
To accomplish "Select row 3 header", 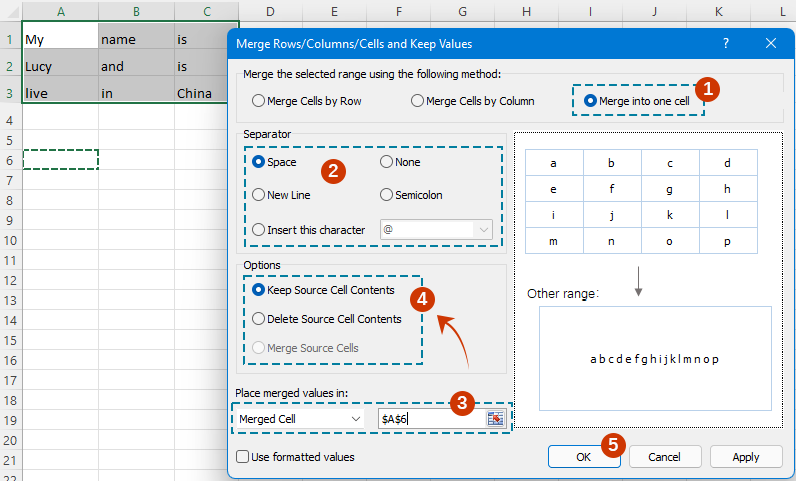I will coord(11,93).
